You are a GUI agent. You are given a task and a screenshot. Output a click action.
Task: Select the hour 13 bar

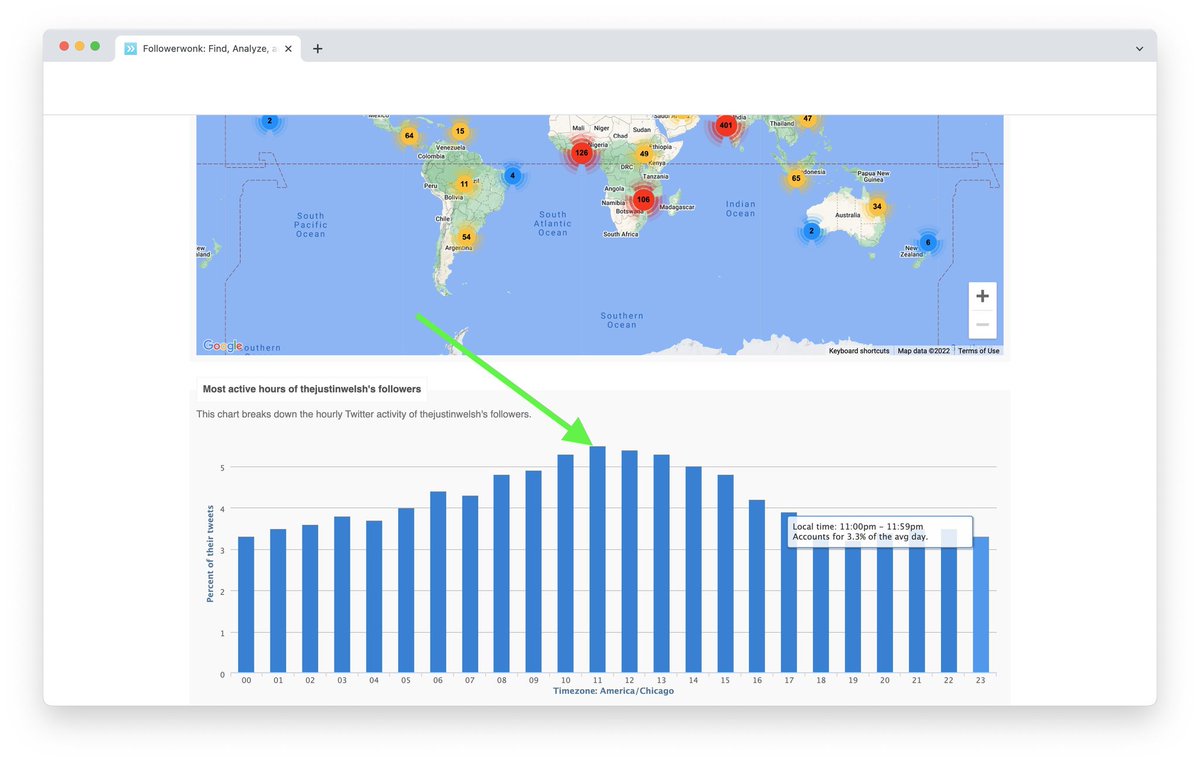pos(662,563)
